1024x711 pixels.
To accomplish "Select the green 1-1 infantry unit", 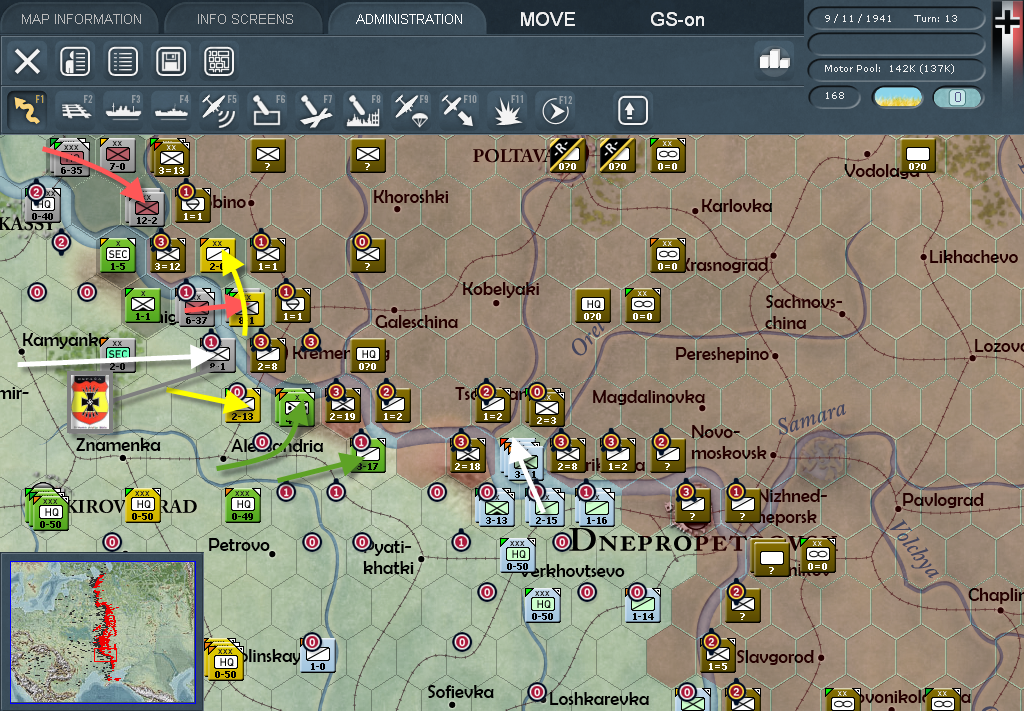I will [x=142, y=306].
